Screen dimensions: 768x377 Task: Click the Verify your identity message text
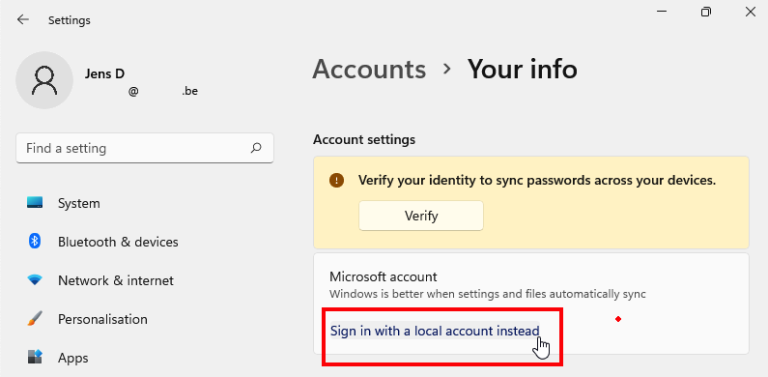coord(537,180)
